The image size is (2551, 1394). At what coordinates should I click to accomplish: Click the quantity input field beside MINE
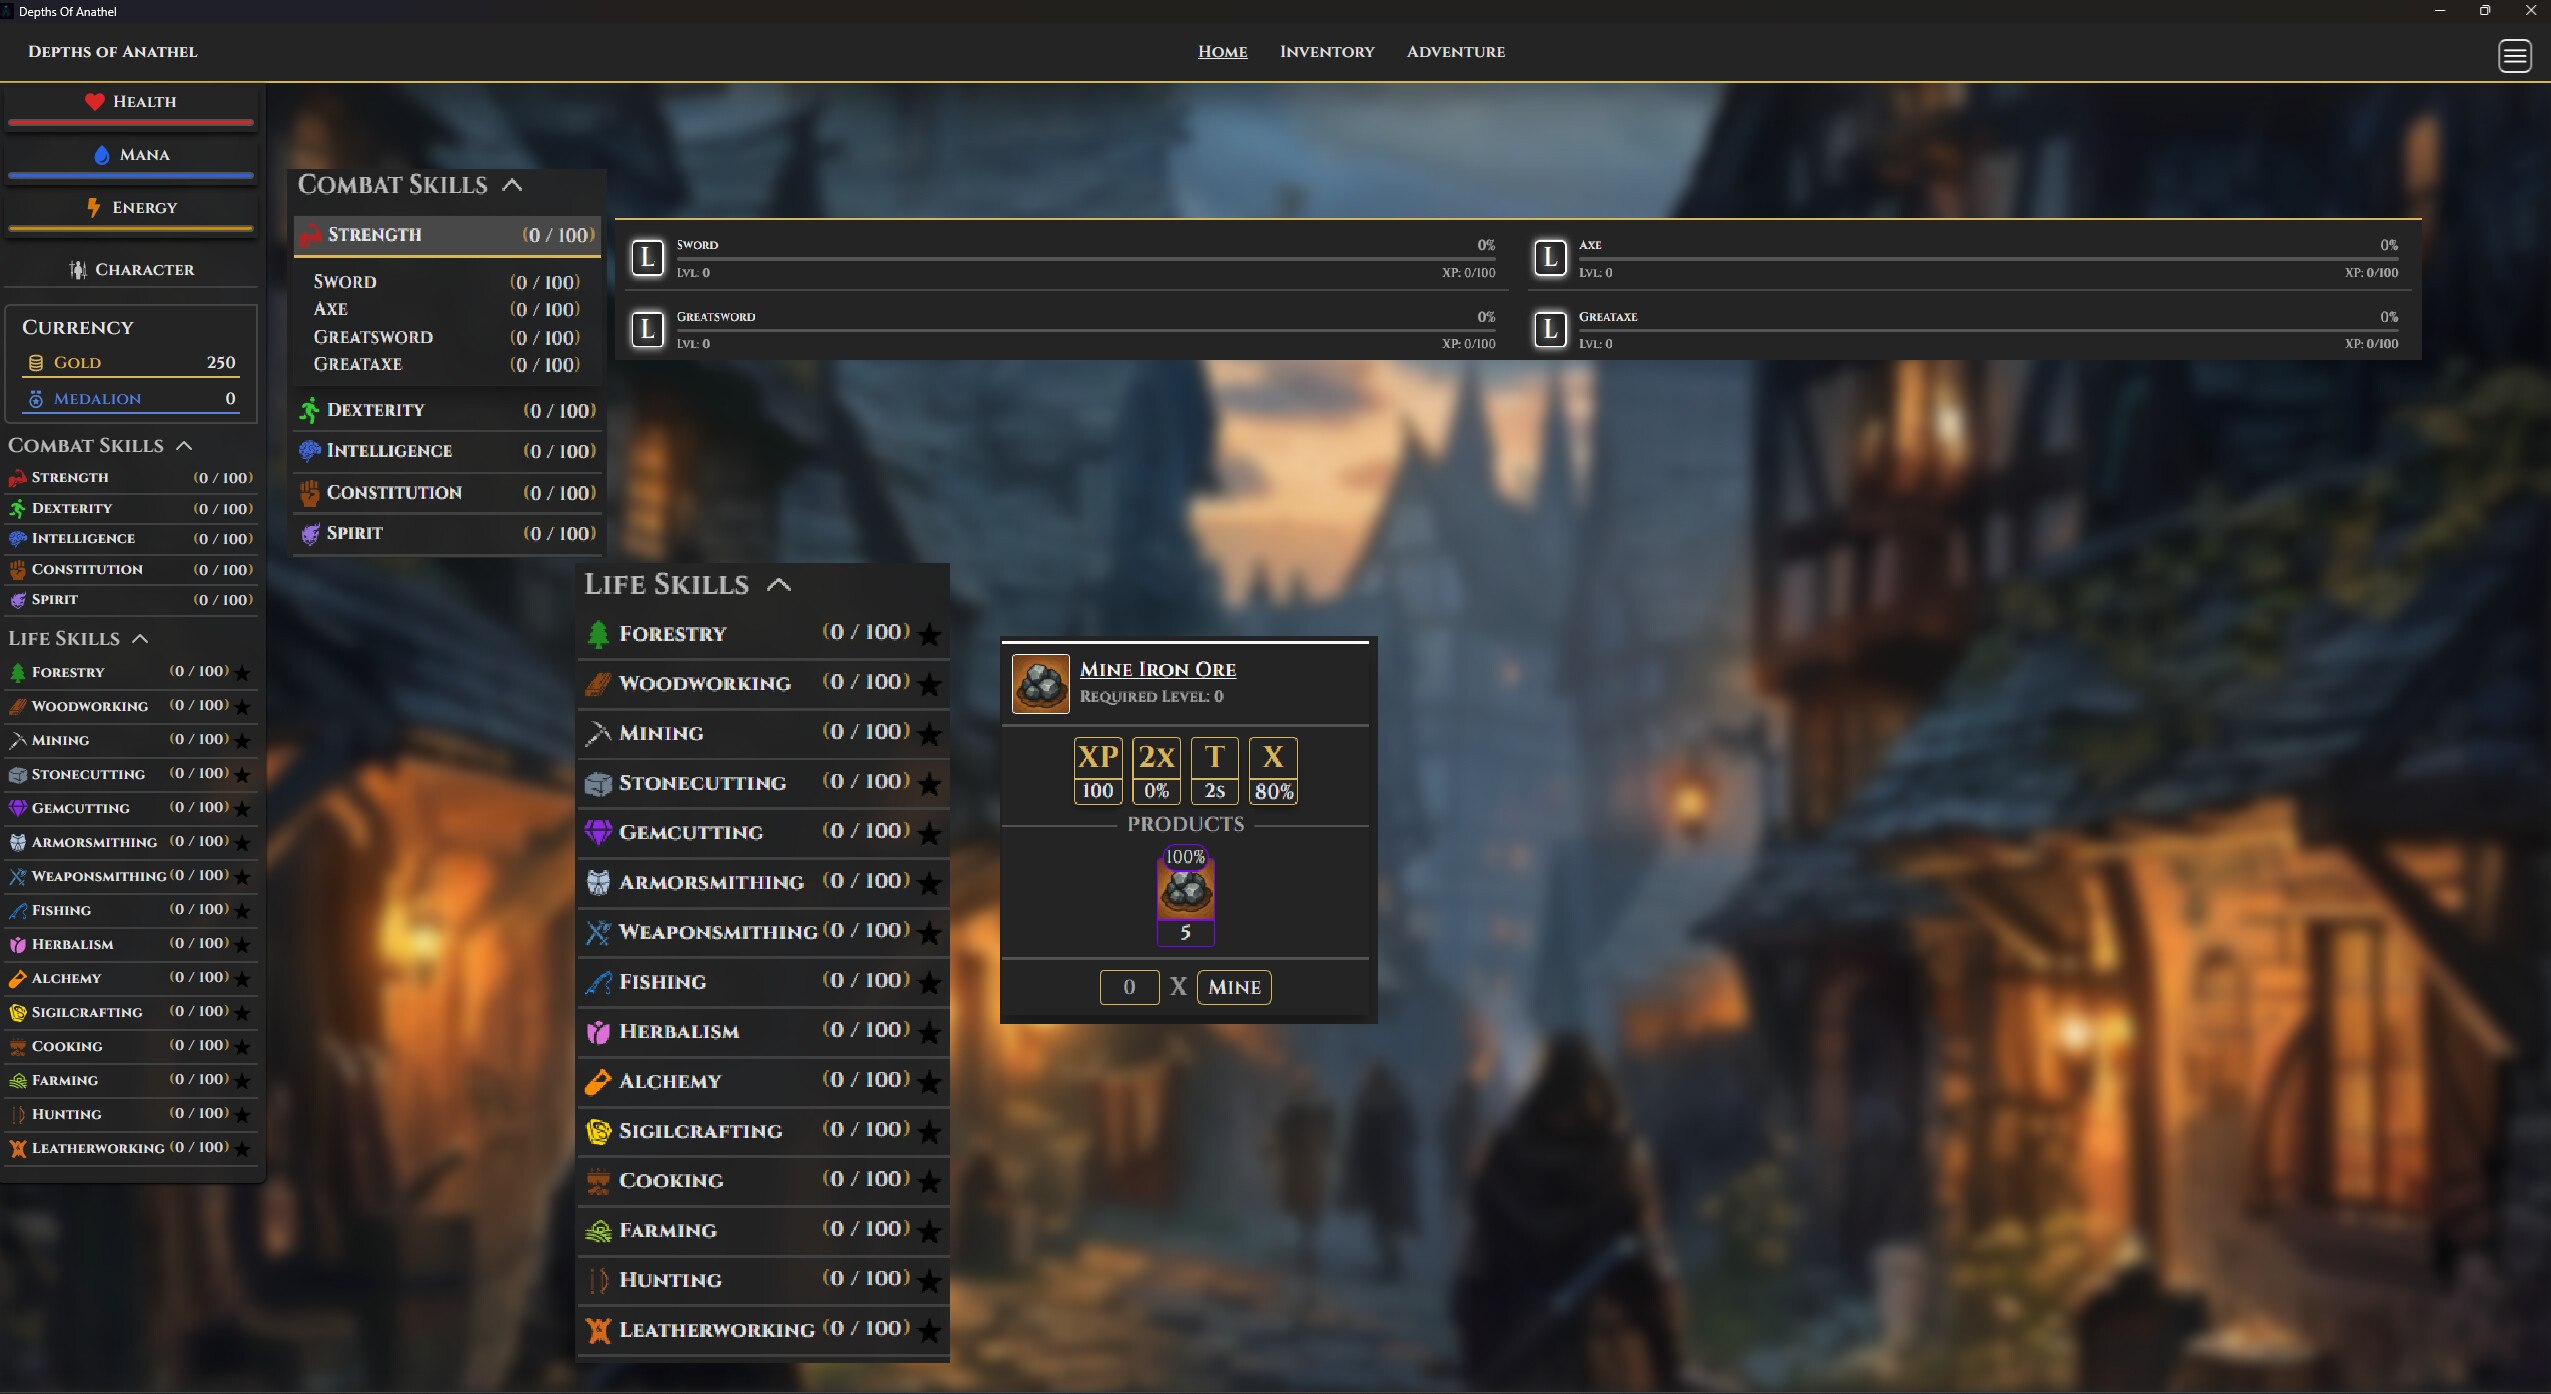[x=1128, y=987]
